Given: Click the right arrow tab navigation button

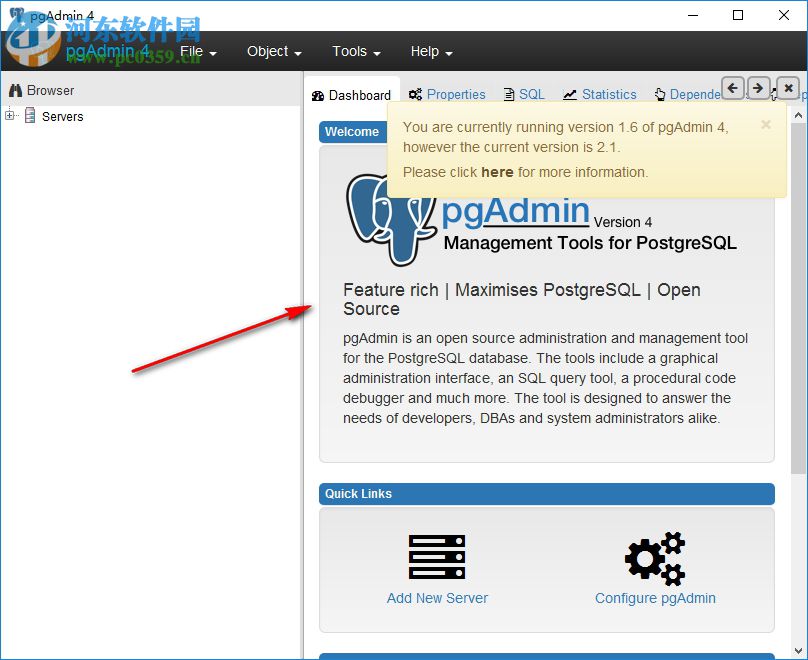Looking at the screenshot, I should point(758,88).
